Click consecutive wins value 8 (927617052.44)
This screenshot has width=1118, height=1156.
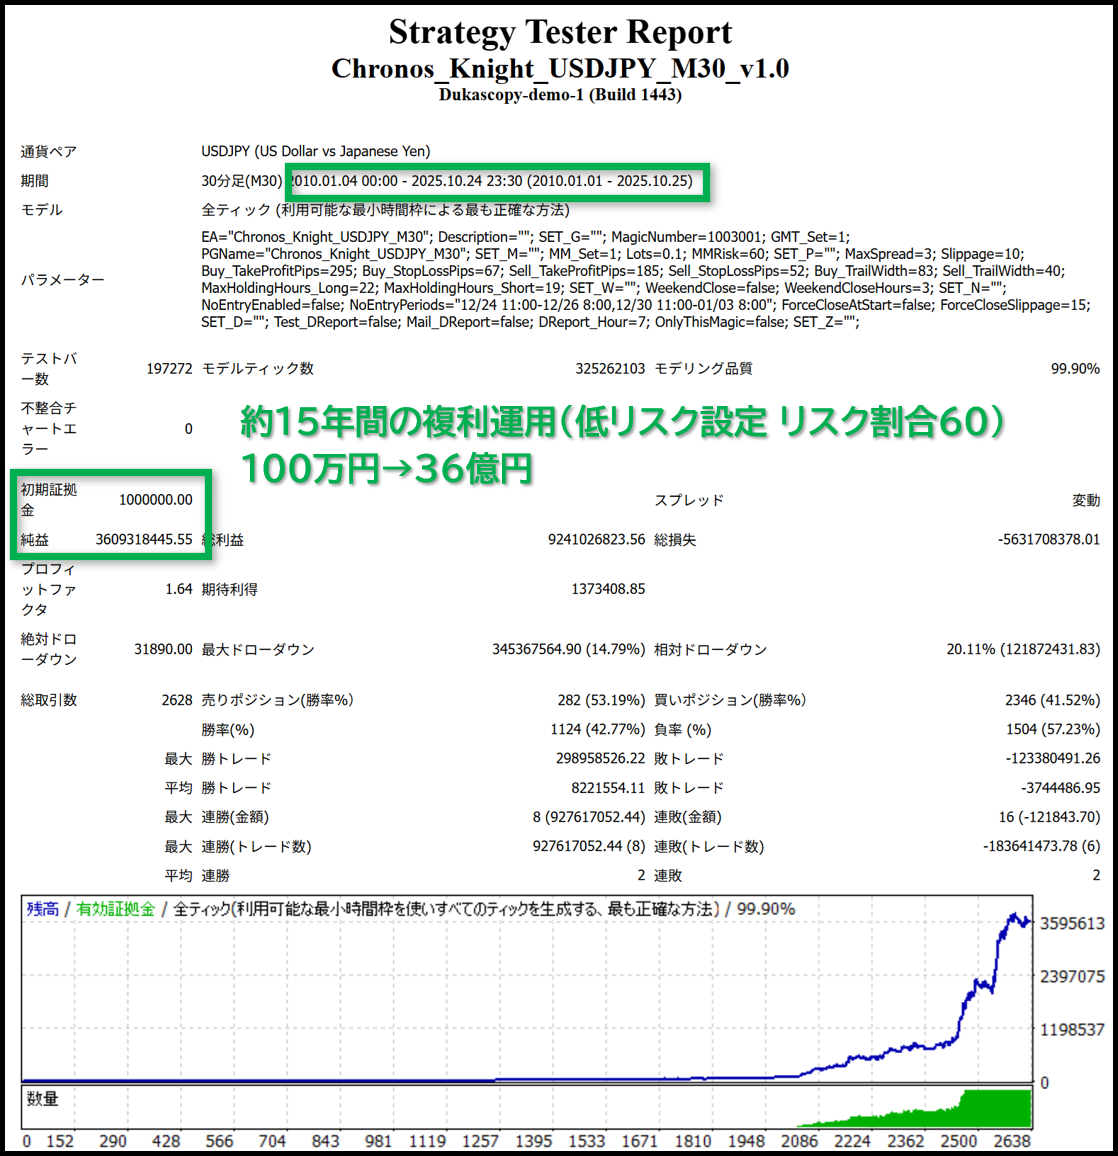(588, 817)
